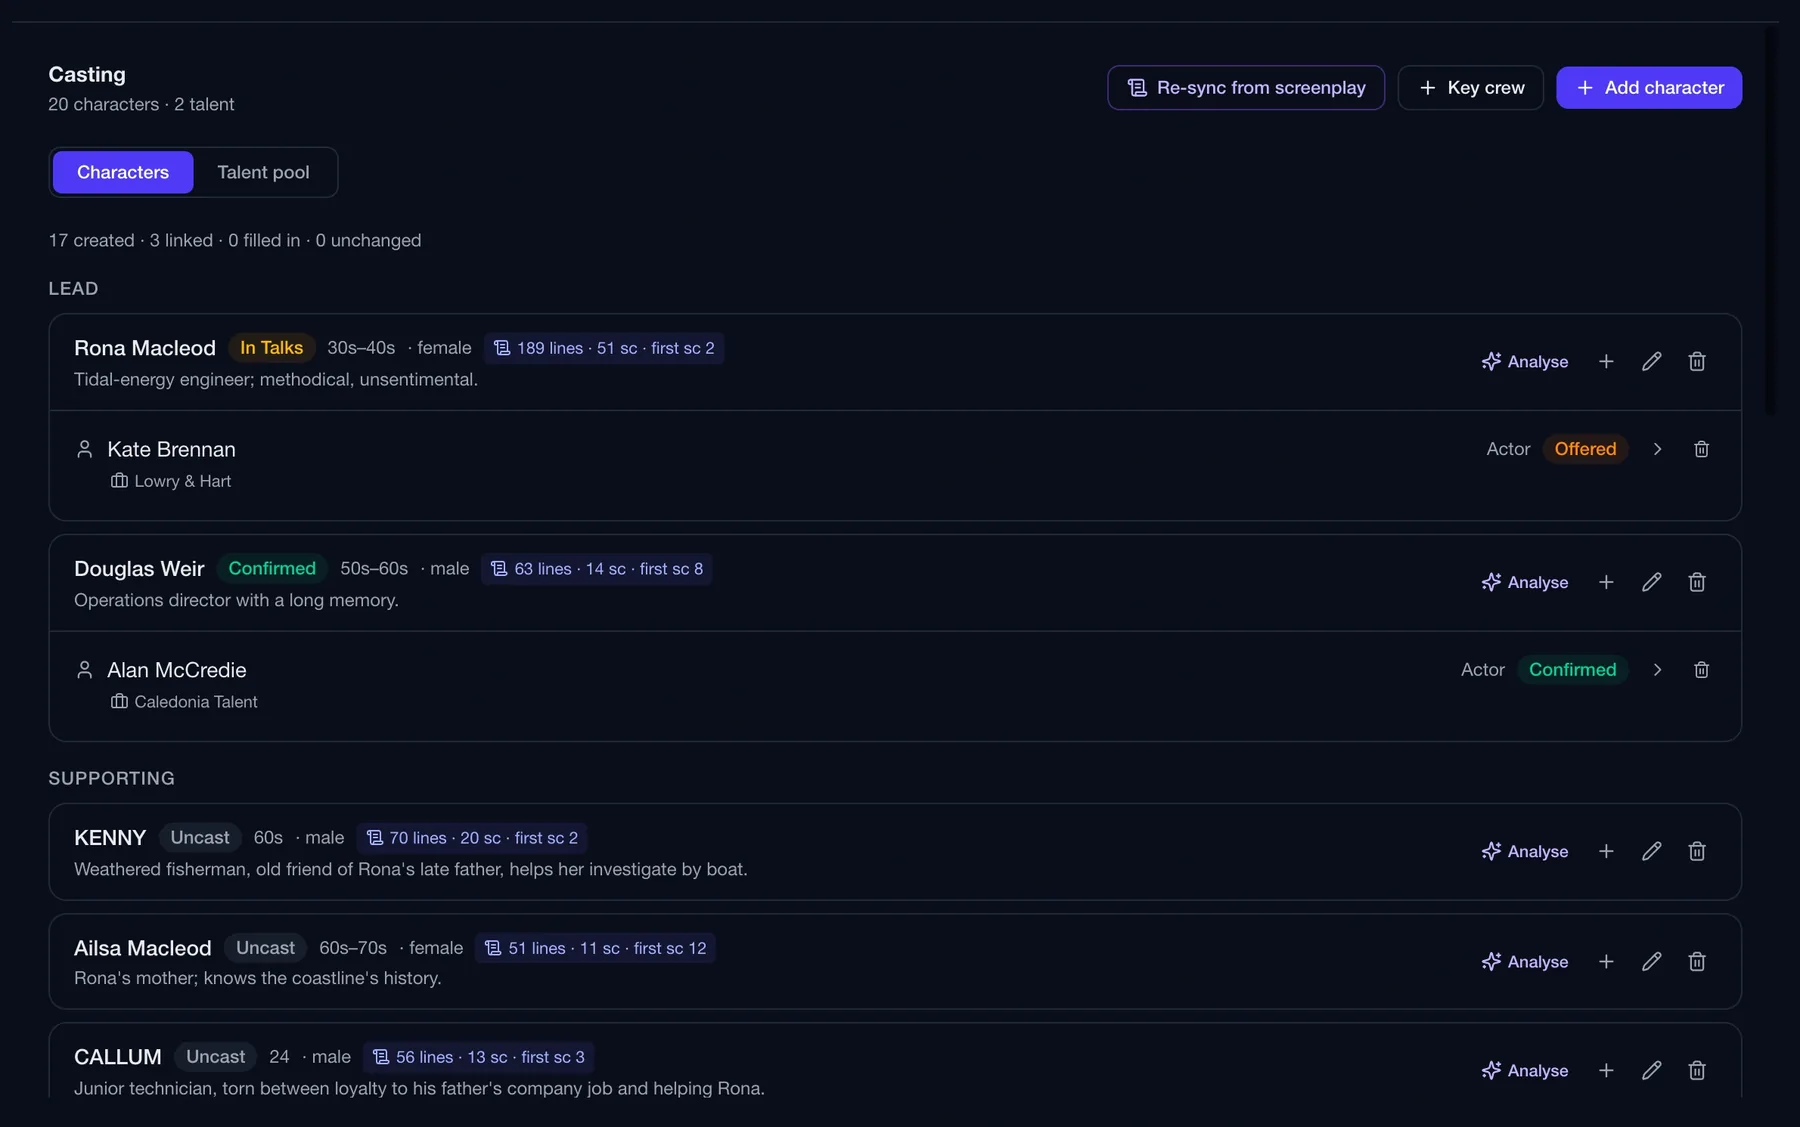Add talent to Rona Macleod with plus icon
Screen dimensions: 1800x1127
click(x=1606, y=361)
